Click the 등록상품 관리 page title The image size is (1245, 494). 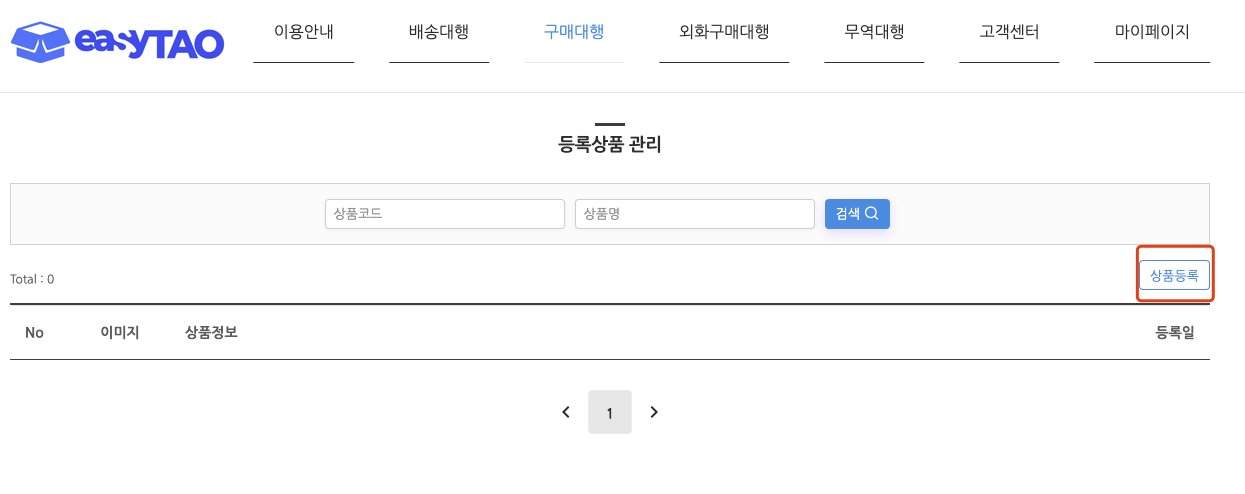tap(610, 145)
